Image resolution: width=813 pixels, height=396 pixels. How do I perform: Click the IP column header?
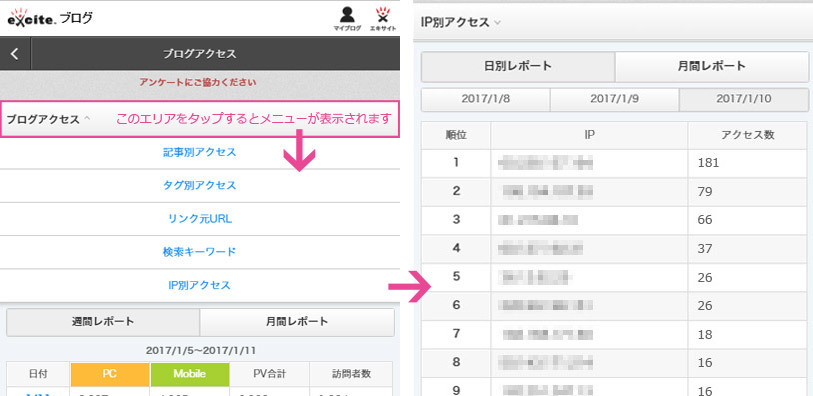point(589,135)
